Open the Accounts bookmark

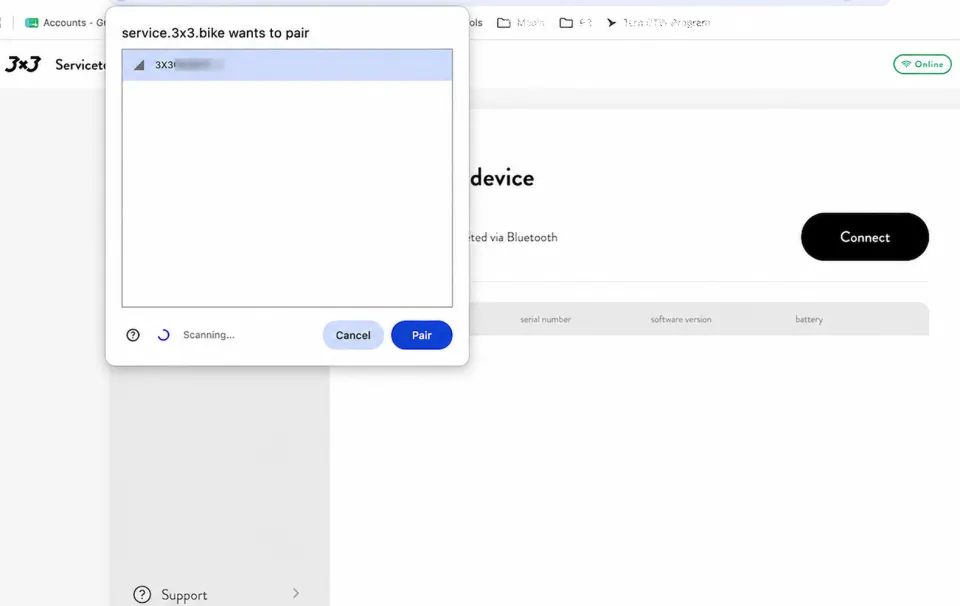(x=64, y=23)
